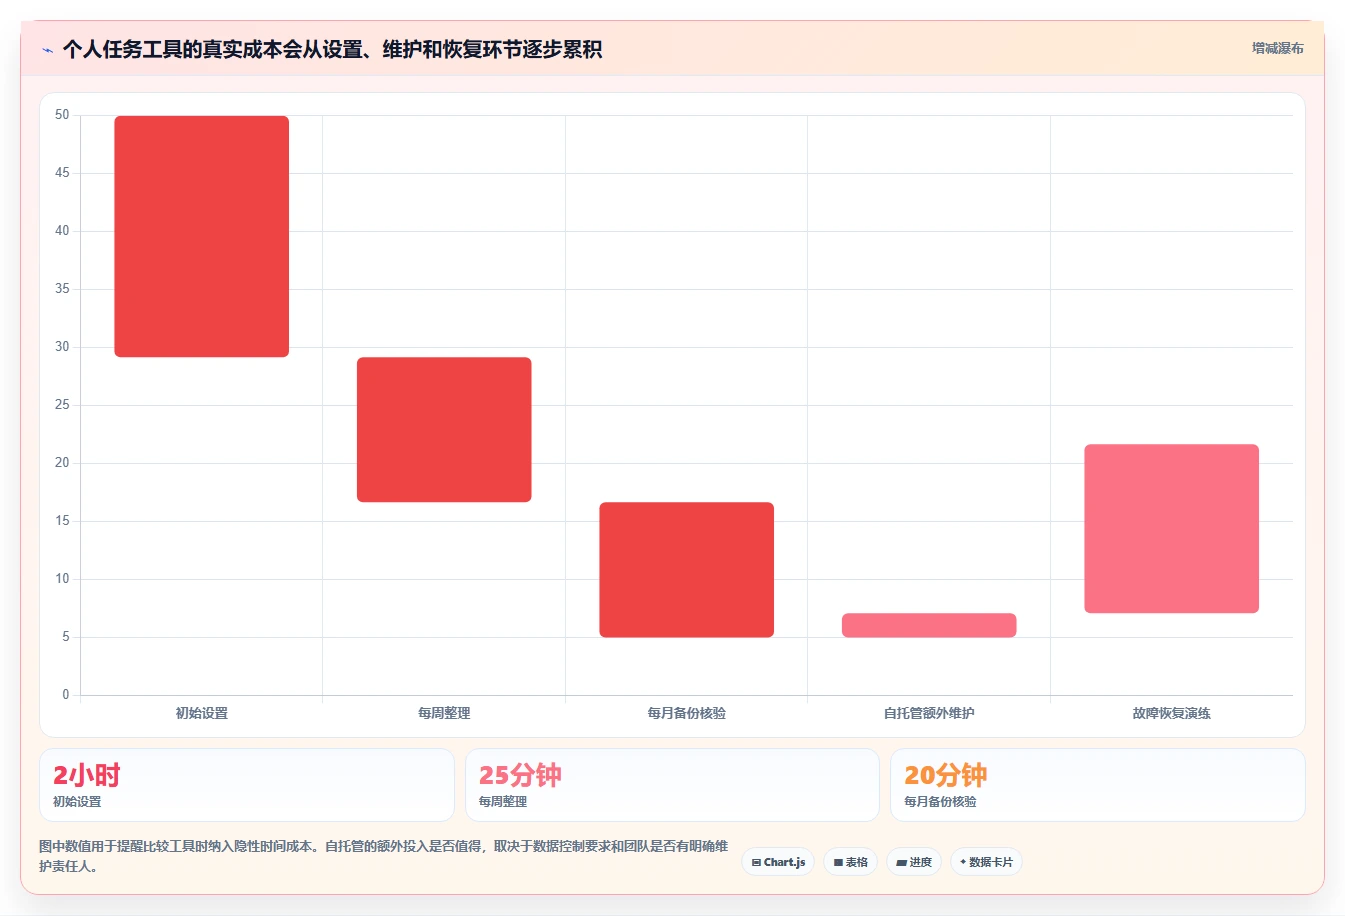Select the 数据卡片 tag chip
Image resolution: width=1345 pixels, height=916 pixels.
[x=986, y=862]
